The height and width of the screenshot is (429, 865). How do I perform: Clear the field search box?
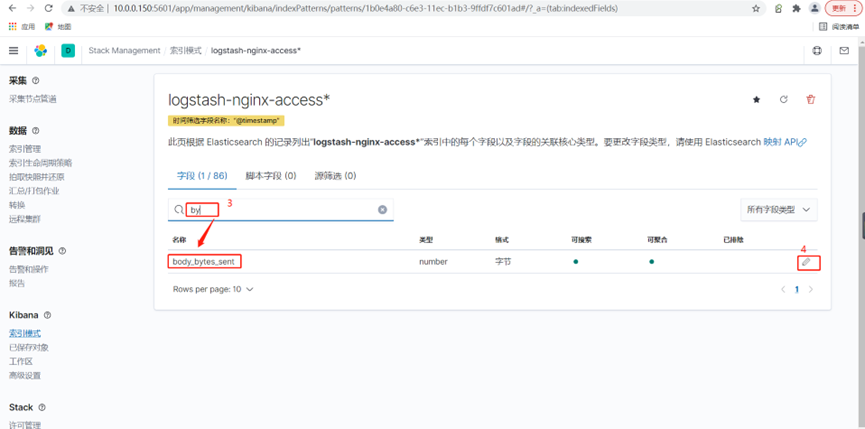tap(382, 210)
